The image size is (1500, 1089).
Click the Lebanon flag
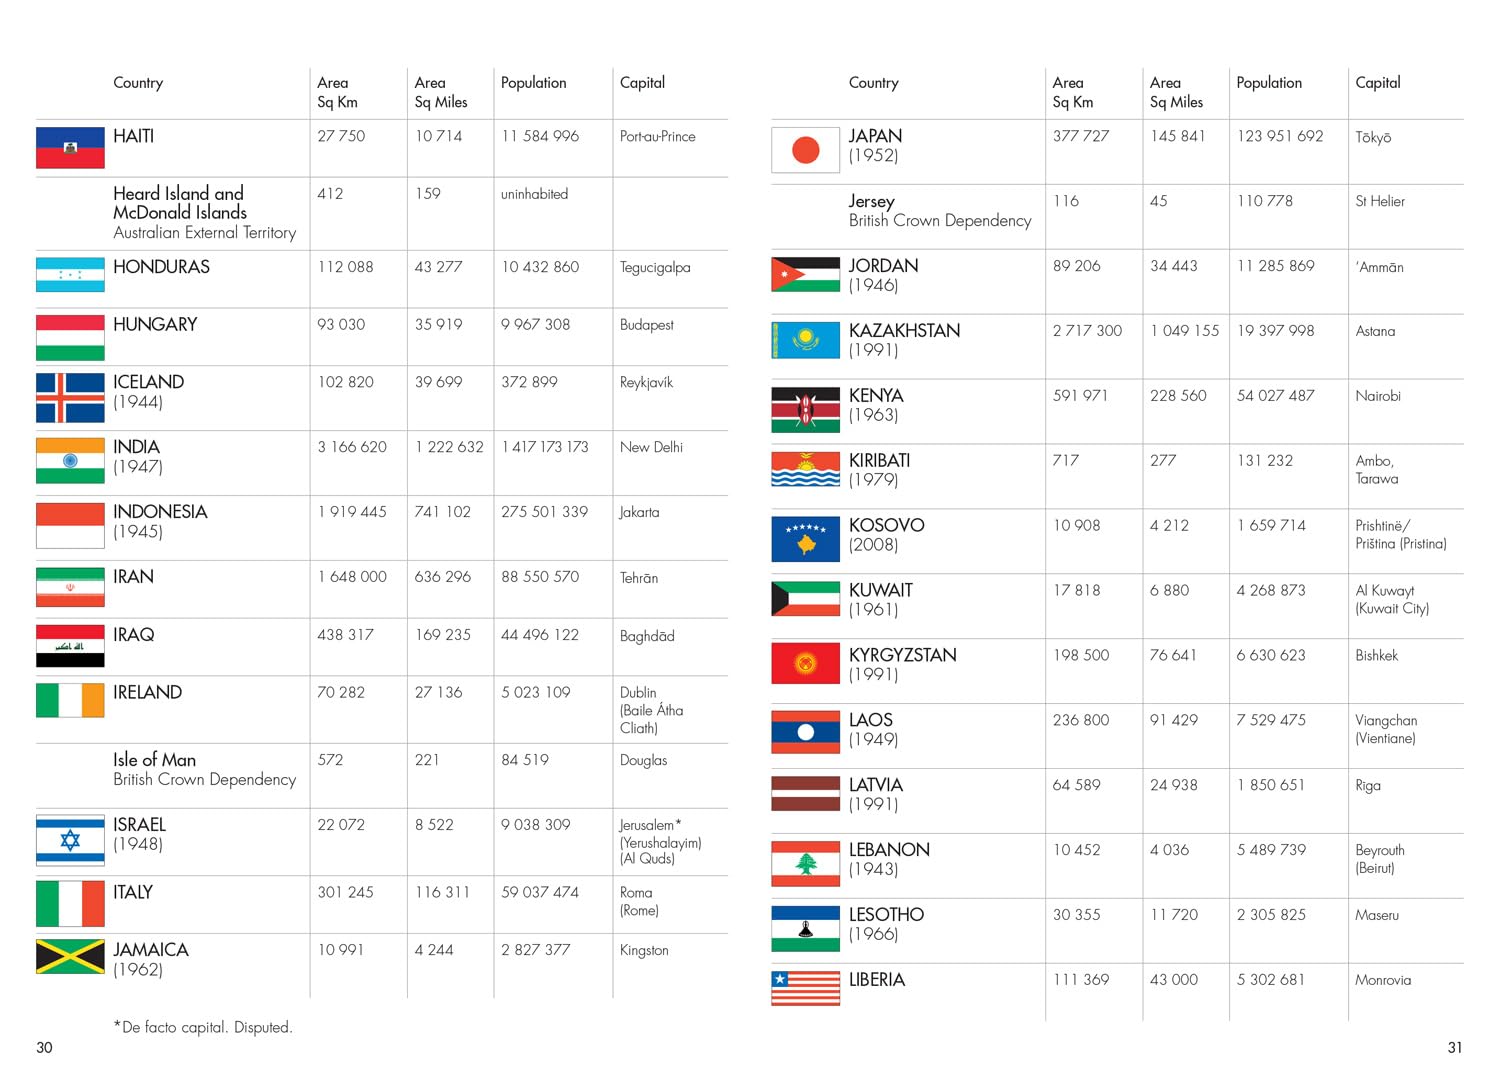click(805, 863)
